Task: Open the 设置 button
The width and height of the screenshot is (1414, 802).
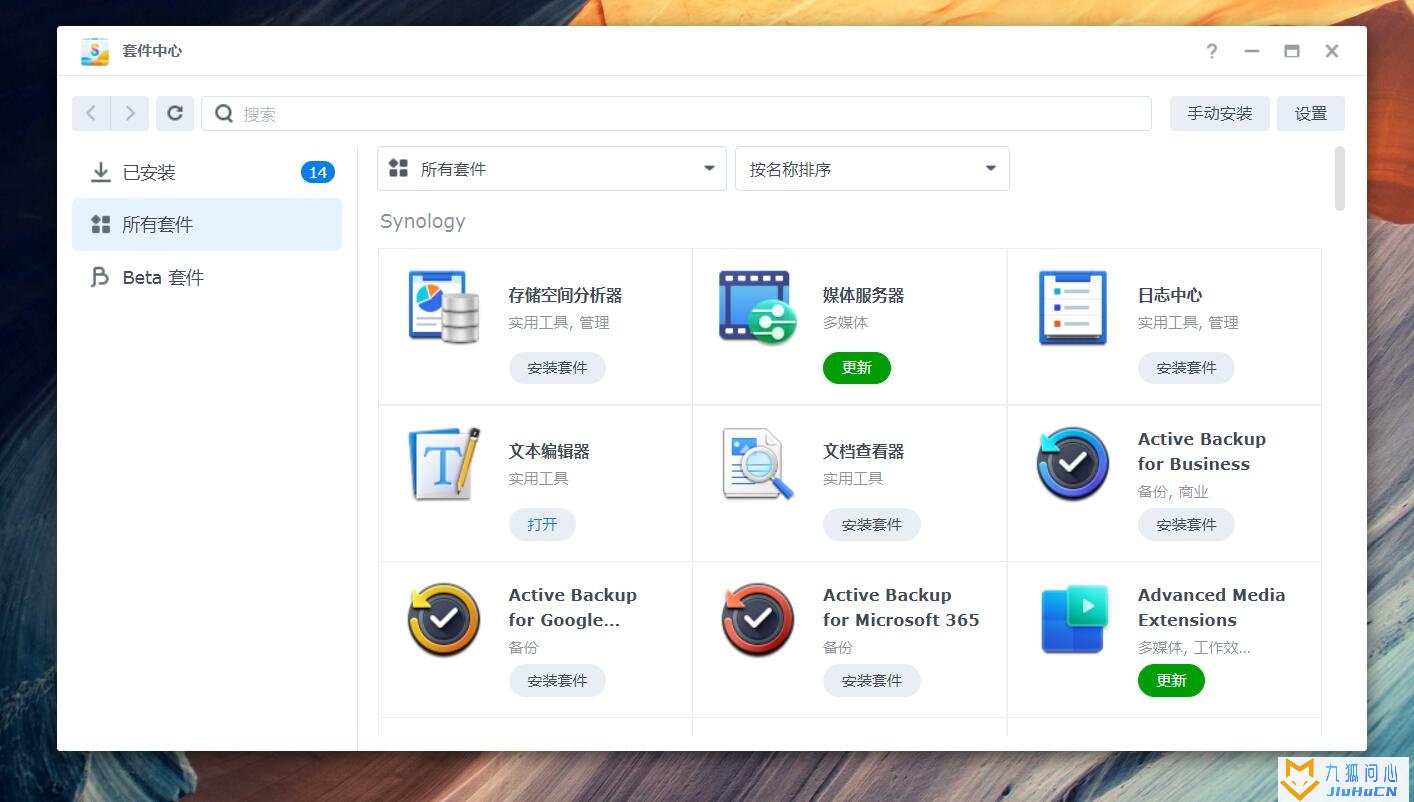Action: pos(1311,114)
